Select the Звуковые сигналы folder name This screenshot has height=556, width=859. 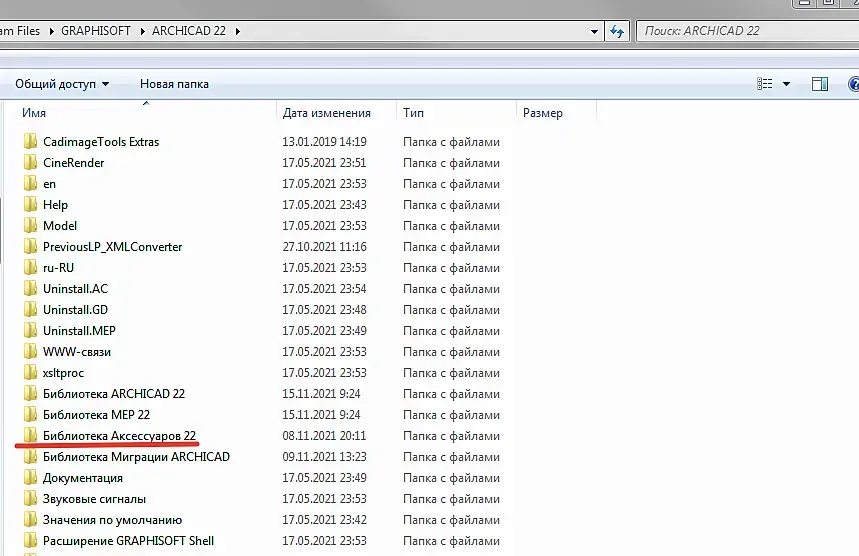coord(94,499)
